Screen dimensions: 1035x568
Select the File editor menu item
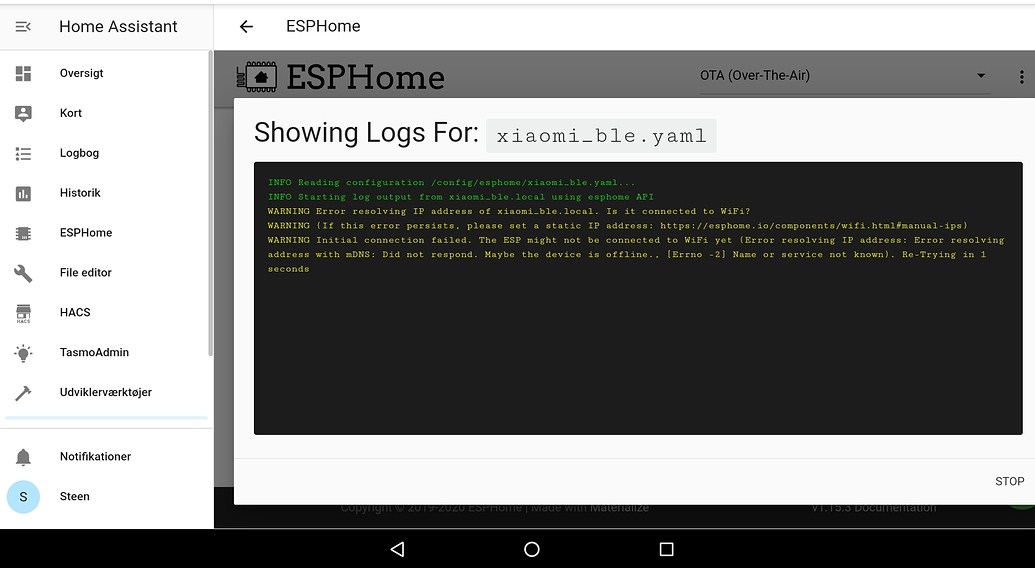pos(106,273)
